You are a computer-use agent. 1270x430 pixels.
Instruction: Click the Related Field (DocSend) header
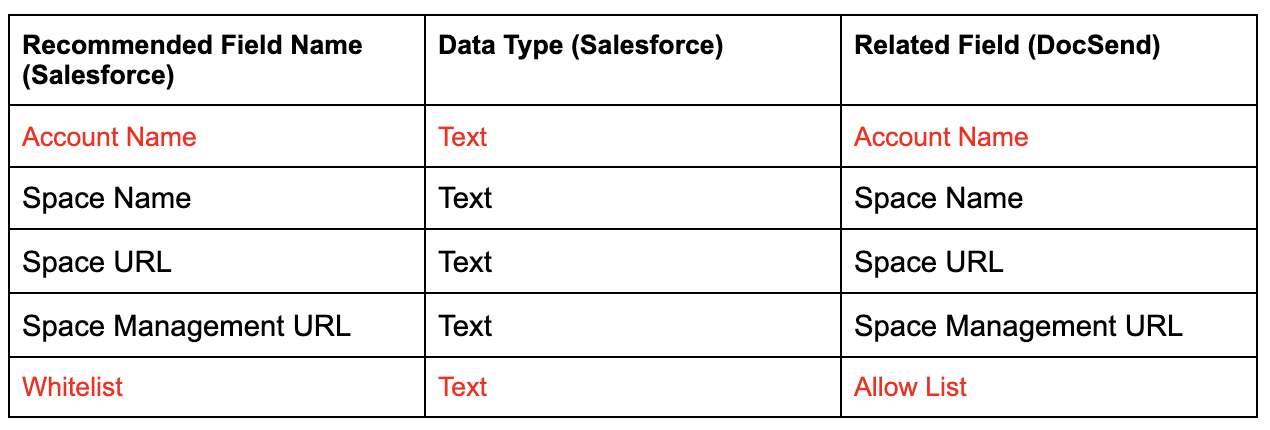(1049, 60)
